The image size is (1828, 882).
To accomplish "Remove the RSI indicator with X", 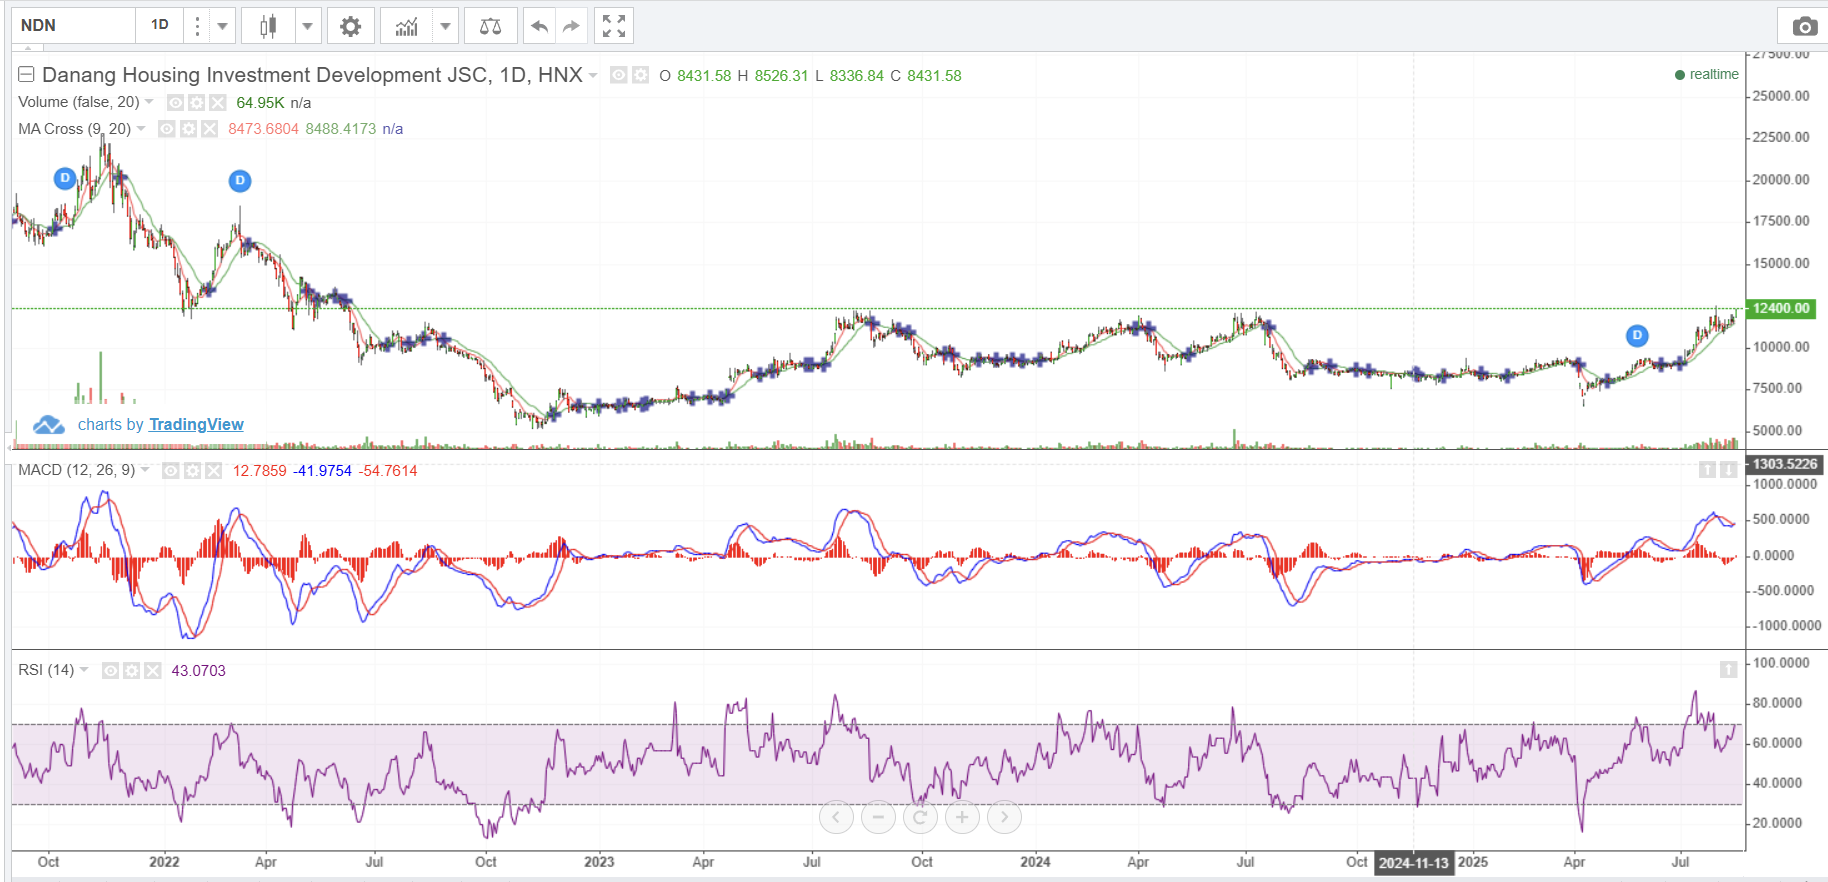I will click(x=153, y=671).
